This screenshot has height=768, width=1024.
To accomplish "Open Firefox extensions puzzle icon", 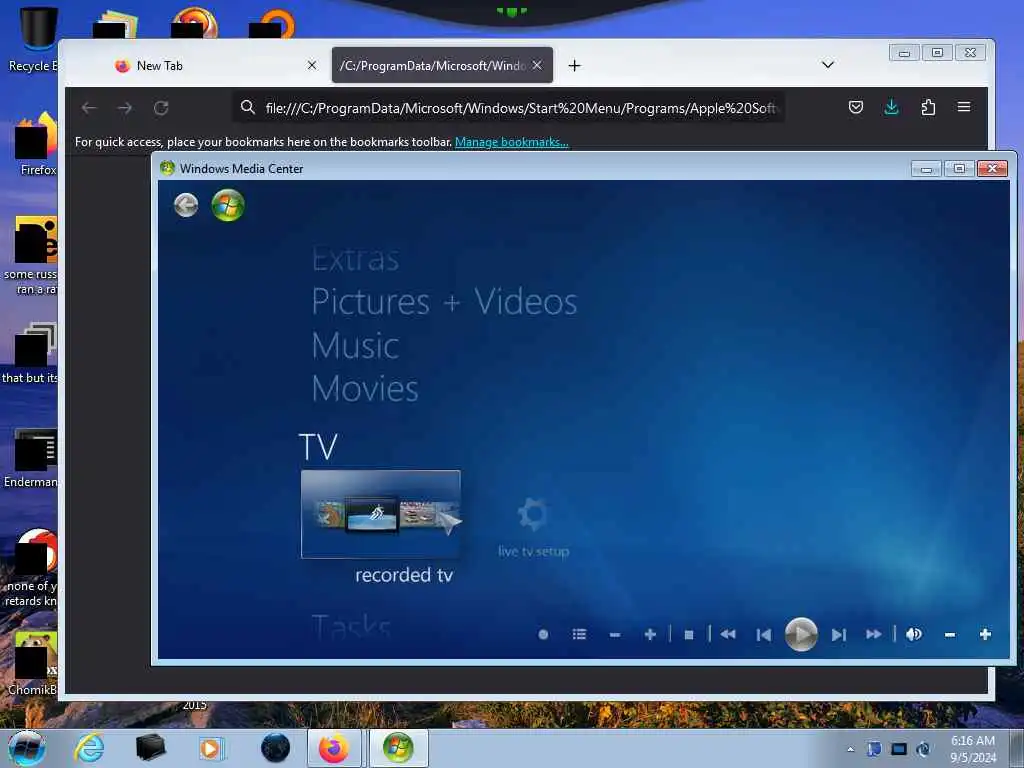I will 928,107.
